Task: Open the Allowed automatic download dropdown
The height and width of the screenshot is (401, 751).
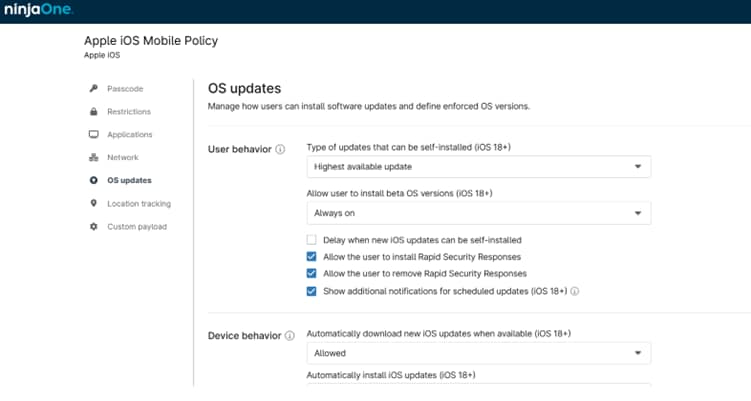Action: coord(478,353)
